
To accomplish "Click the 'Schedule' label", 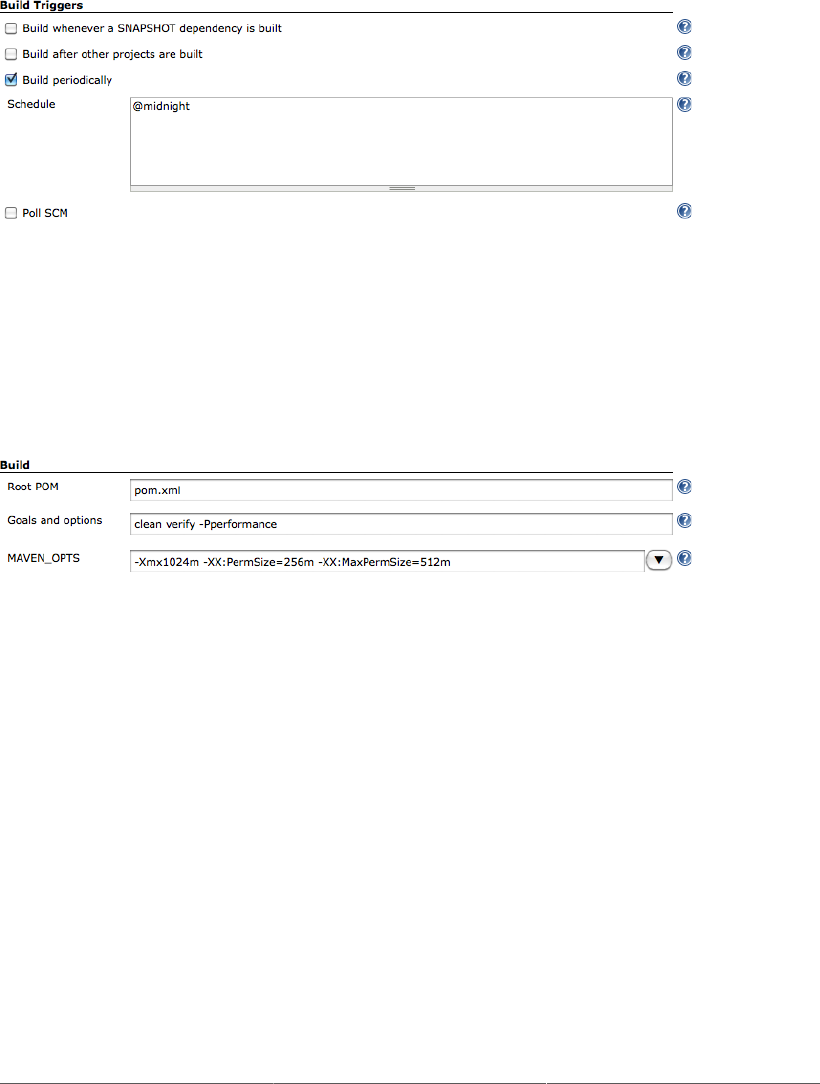I will pyautogui.click(x=31, y=104).
